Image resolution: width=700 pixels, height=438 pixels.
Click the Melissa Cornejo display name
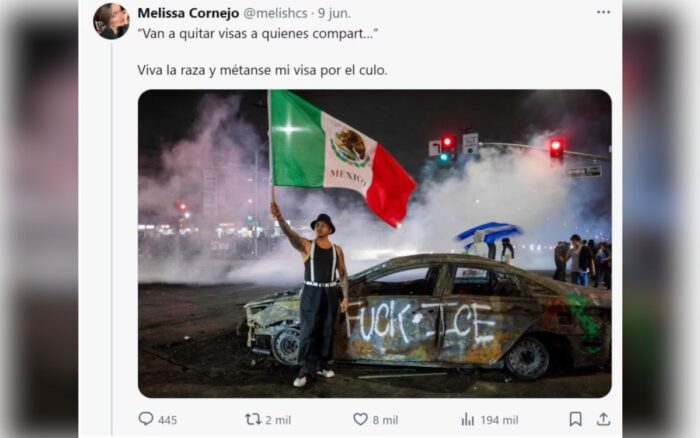[x=188, y=13]
